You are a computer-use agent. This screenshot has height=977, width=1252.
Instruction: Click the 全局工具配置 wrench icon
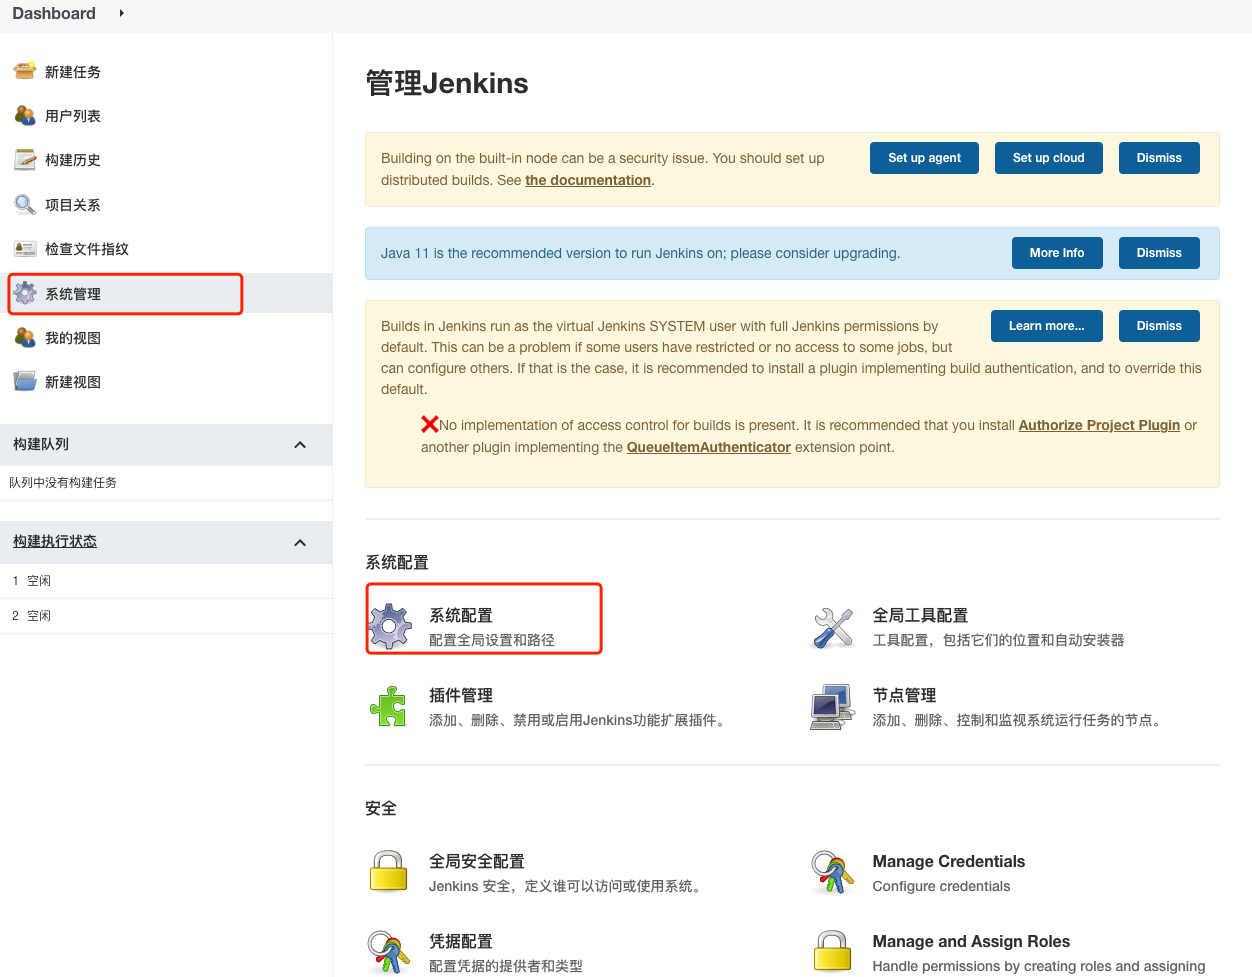coord(833,627)
